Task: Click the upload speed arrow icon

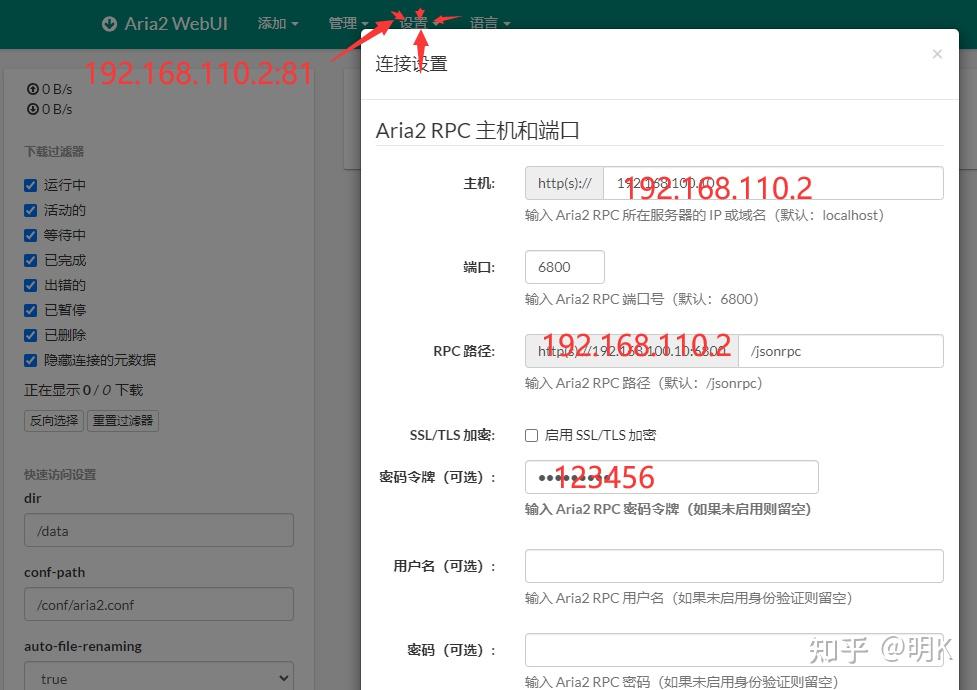Action: (35, 88)
